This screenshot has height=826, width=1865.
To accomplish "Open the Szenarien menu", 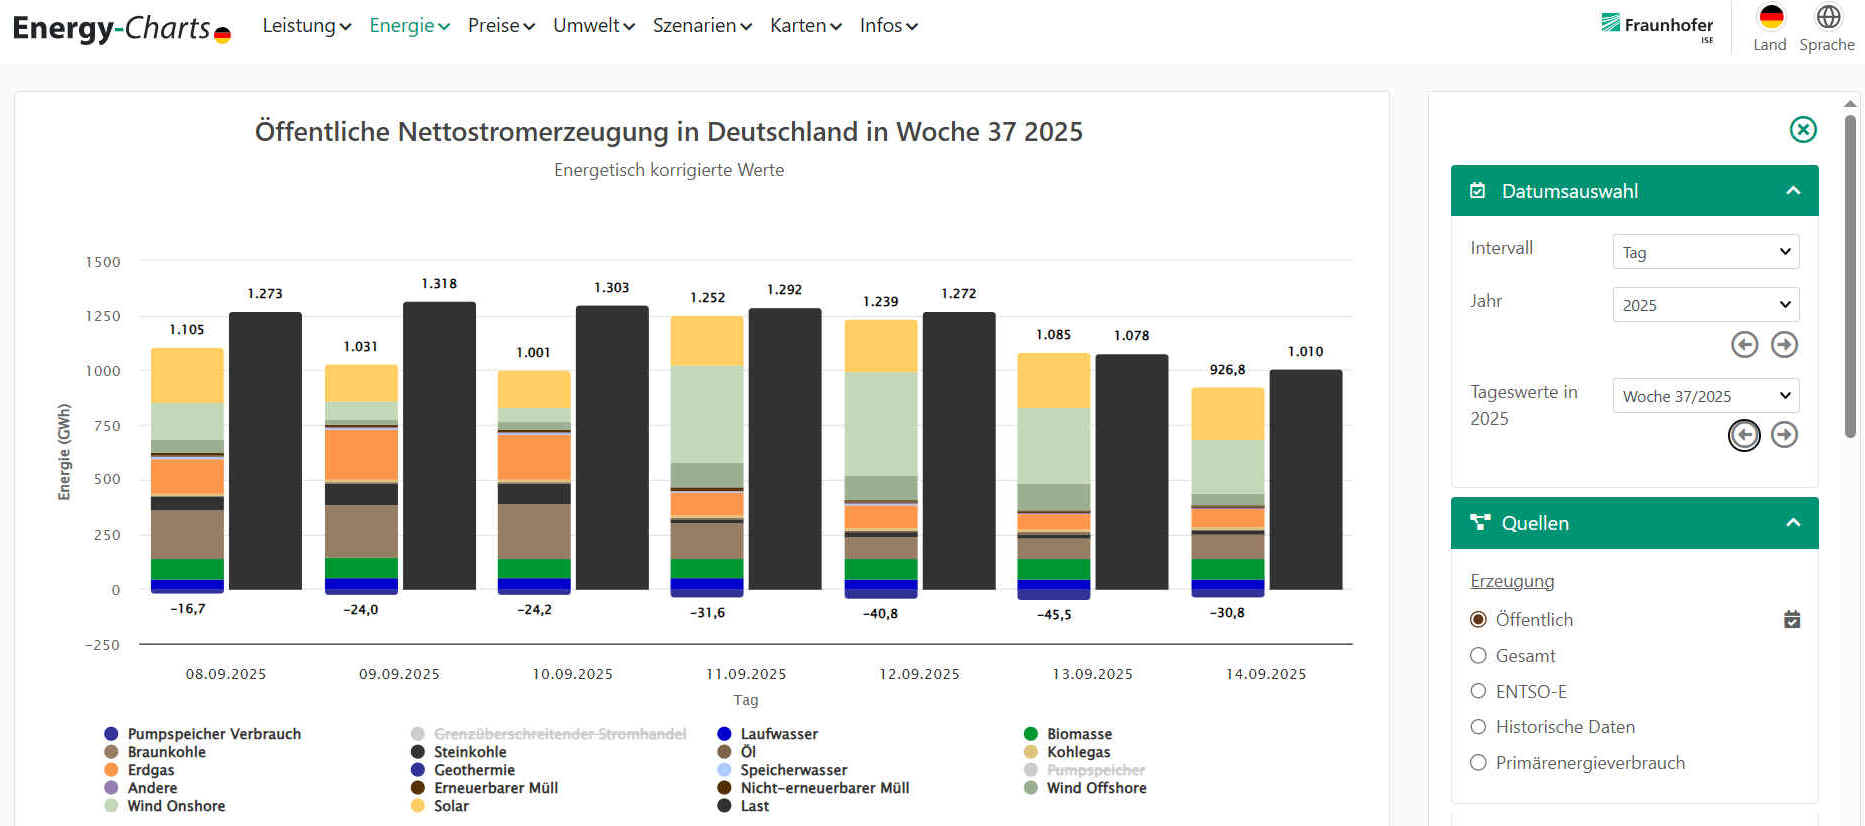I will (x=702, y=26).
